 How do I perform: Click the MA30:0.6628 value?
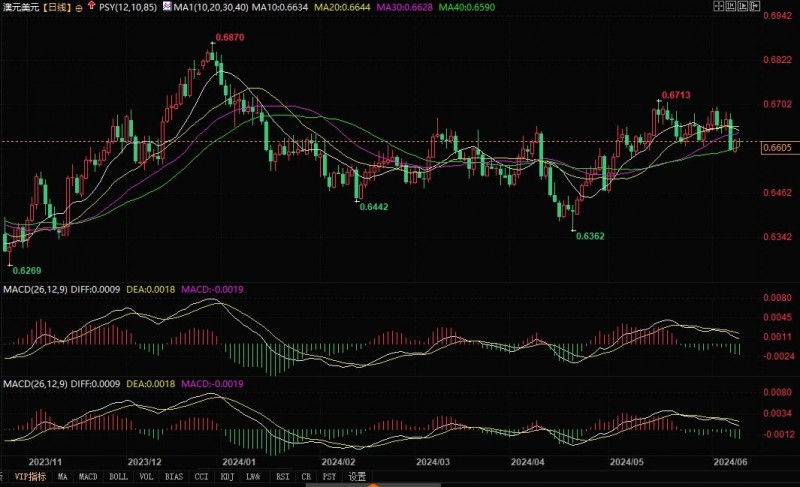click(x=405, y=7)
